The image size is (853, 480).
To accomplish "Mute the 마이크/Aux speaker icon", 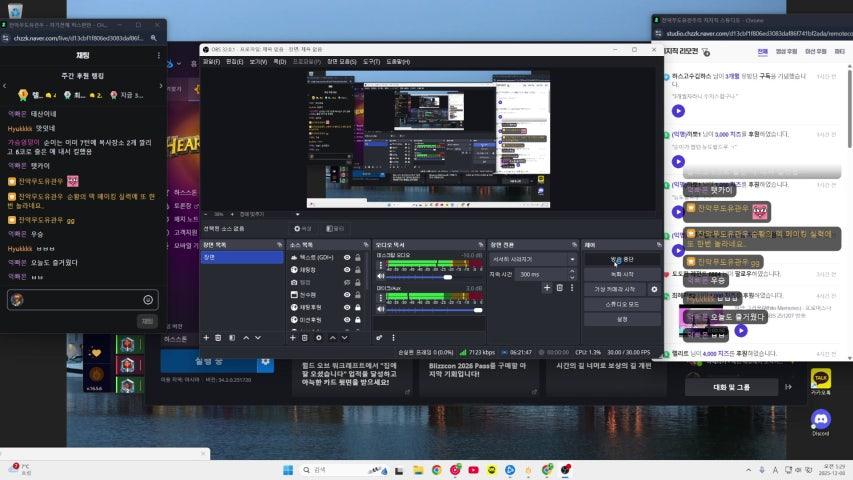I will tap(382, 310).
